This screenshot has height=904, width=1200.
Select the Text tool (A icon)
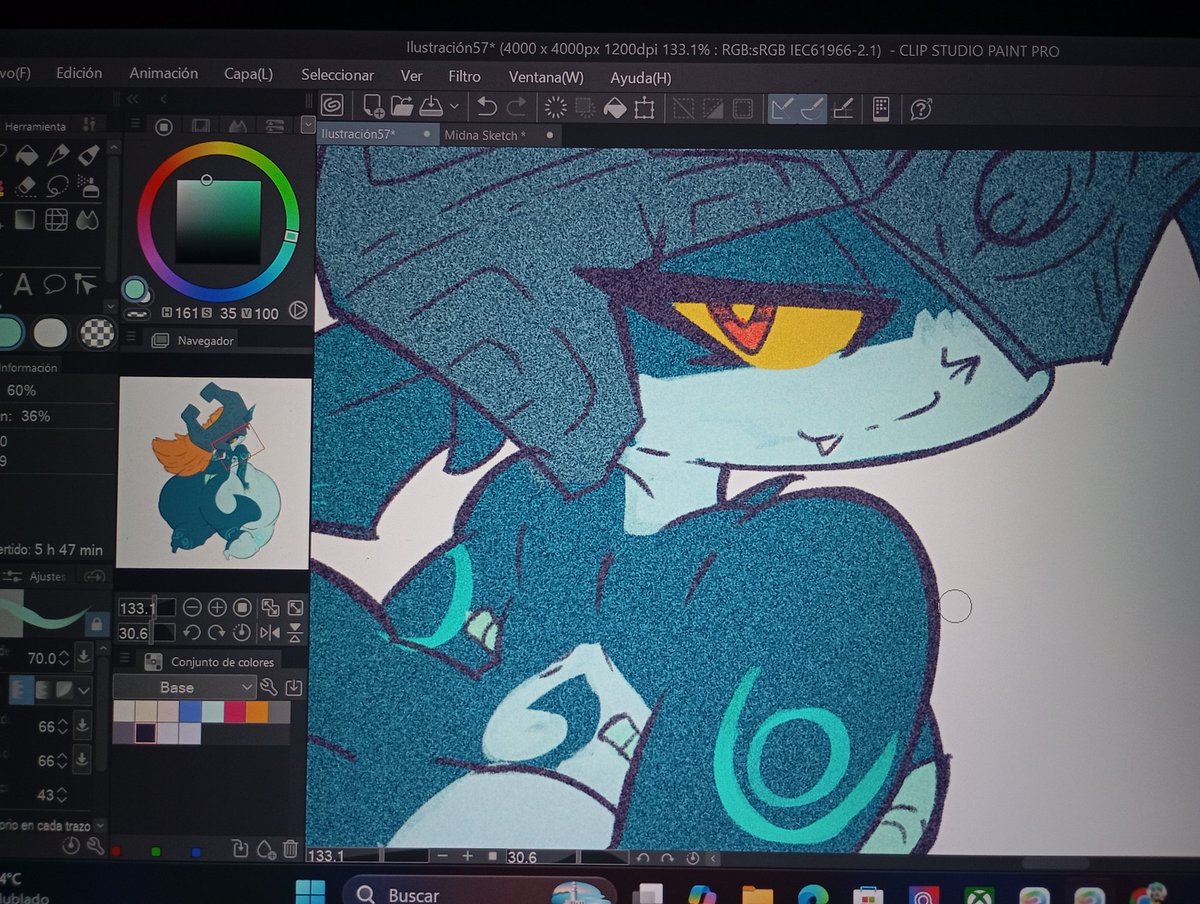click(x=22, y=285)
